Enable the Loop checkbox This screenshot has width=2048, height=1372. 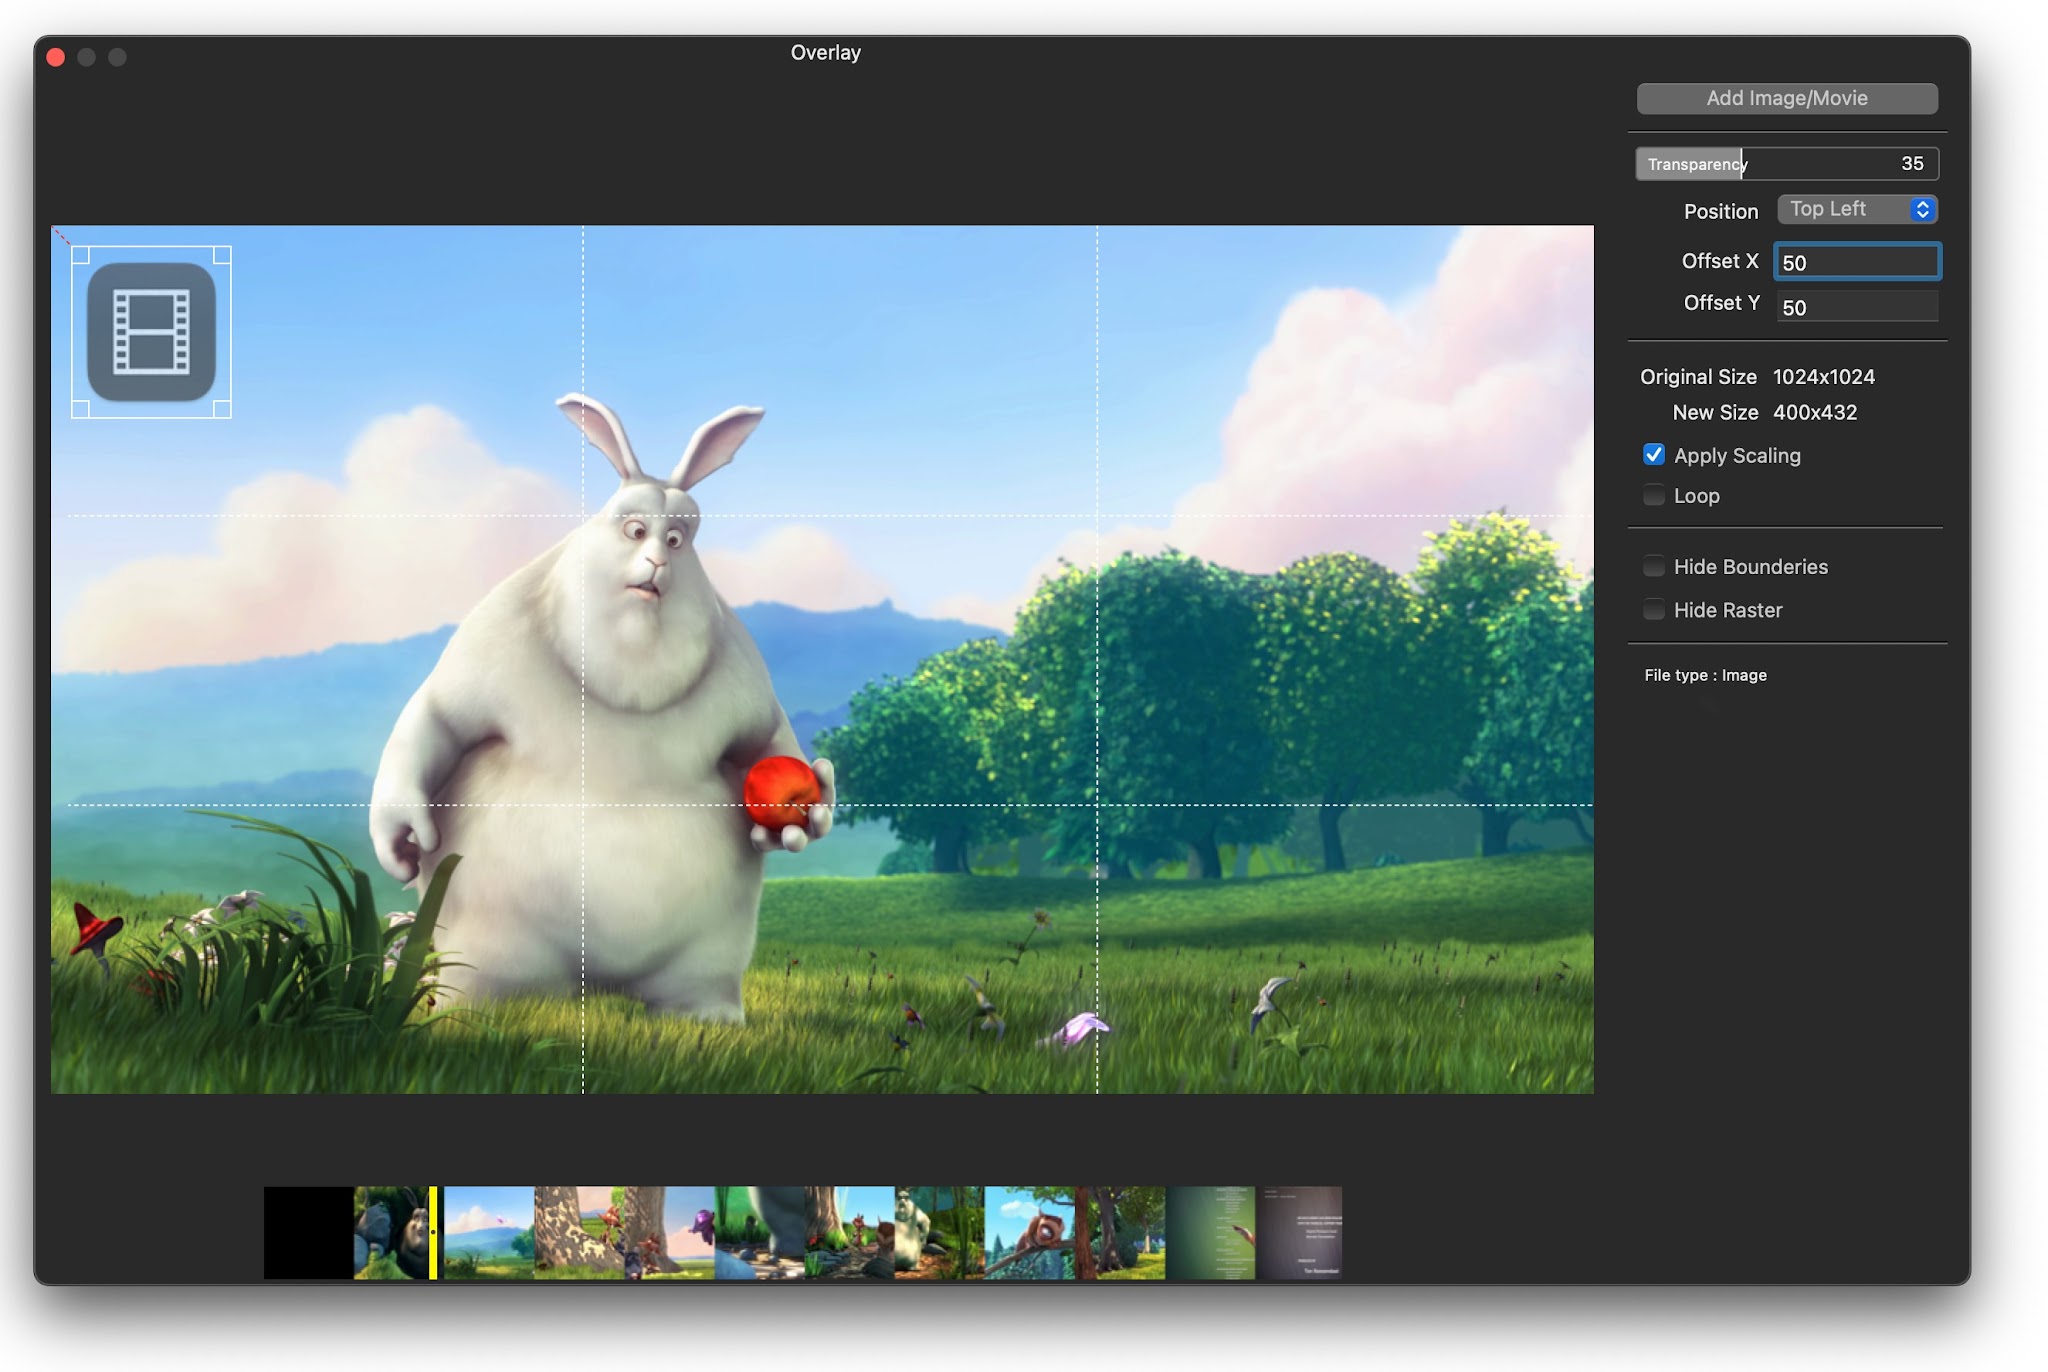click(x=1654, y=496)
